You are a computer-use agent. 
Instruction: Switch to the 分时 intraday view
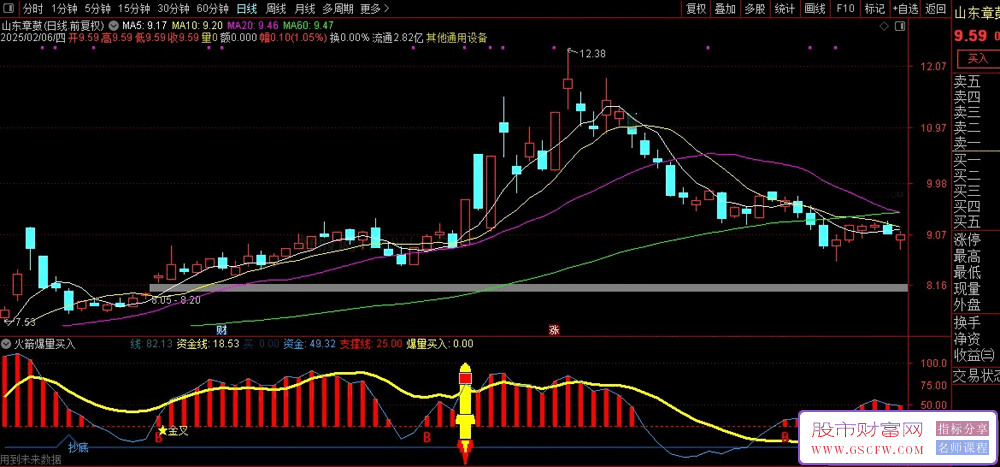[33, 8]
